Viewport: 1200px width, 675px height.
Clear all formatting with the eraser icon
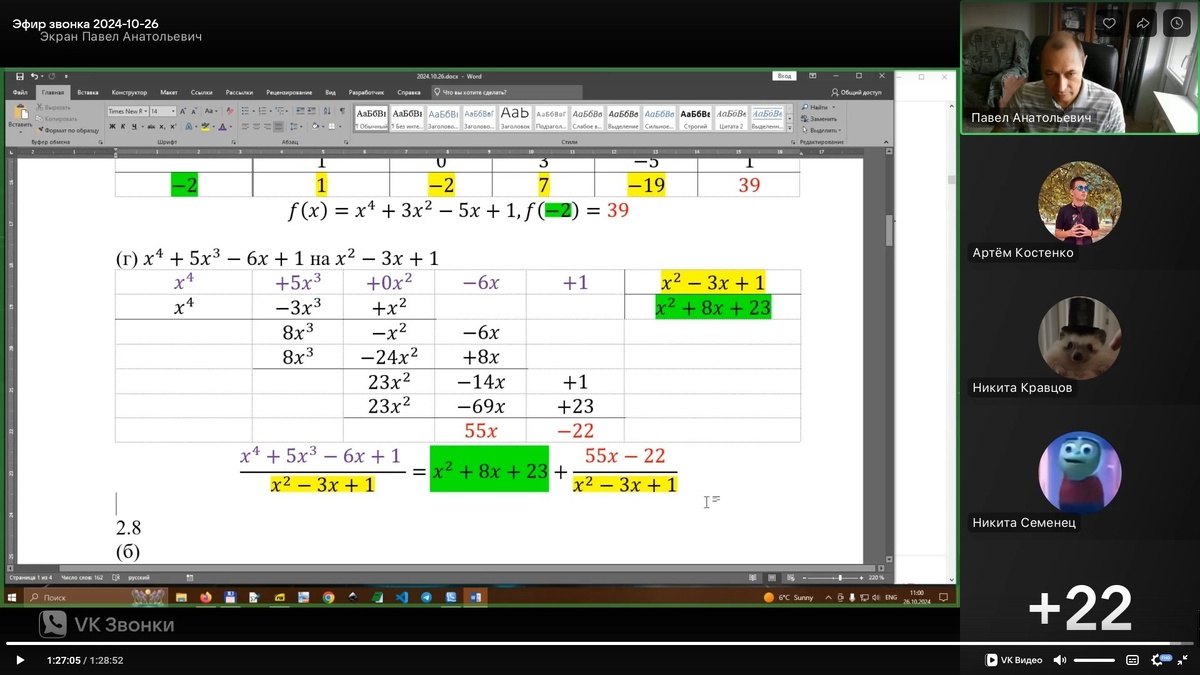pos(230,111)
